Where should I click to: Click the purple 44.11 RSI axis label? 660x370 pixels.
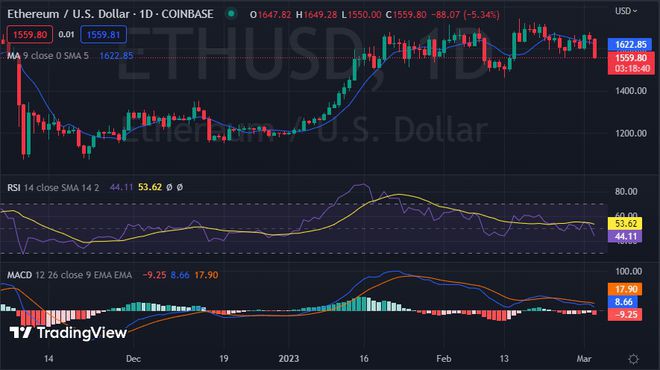tap(625, 236)
